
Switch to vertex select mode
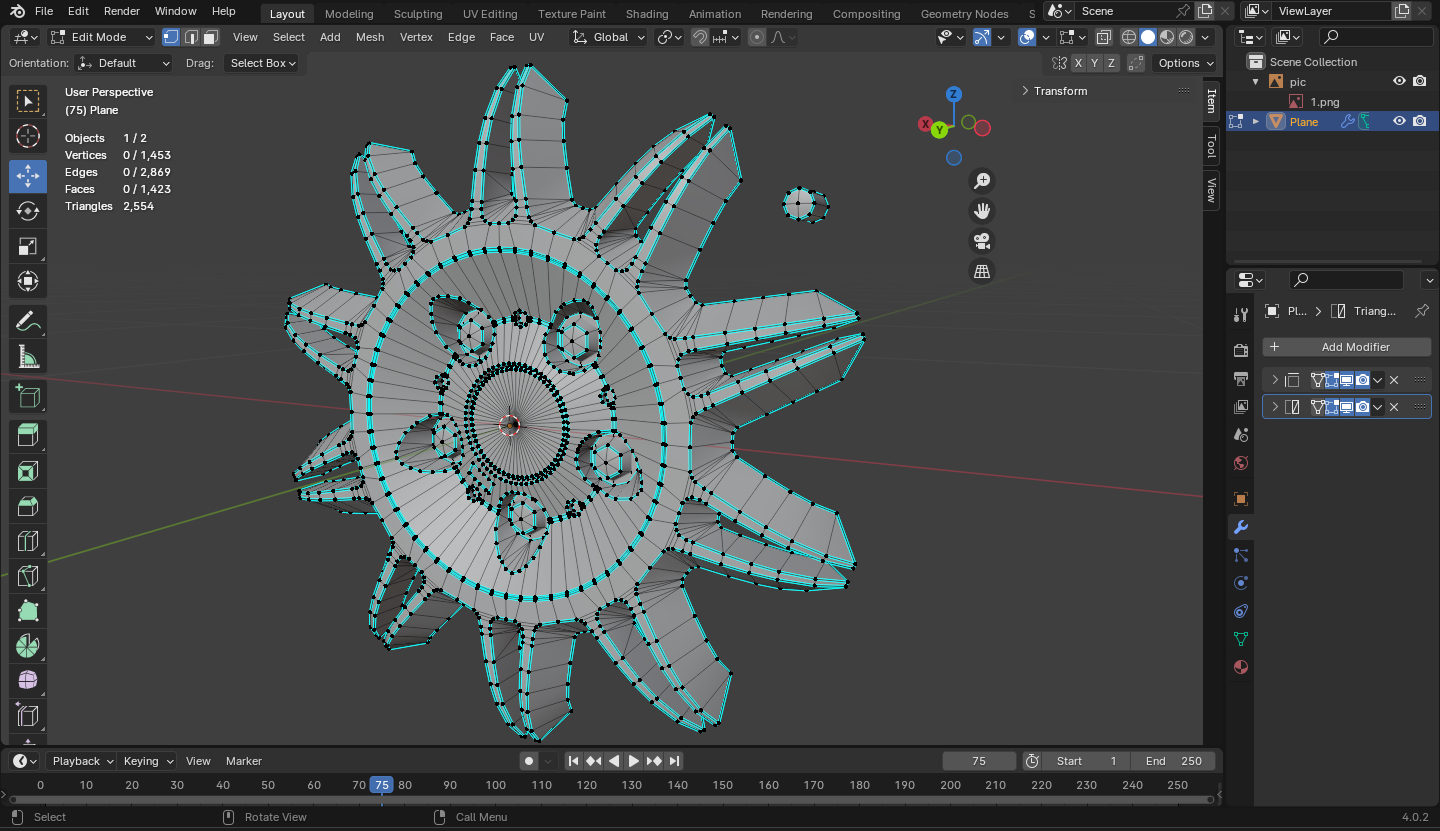pos(171,37)
